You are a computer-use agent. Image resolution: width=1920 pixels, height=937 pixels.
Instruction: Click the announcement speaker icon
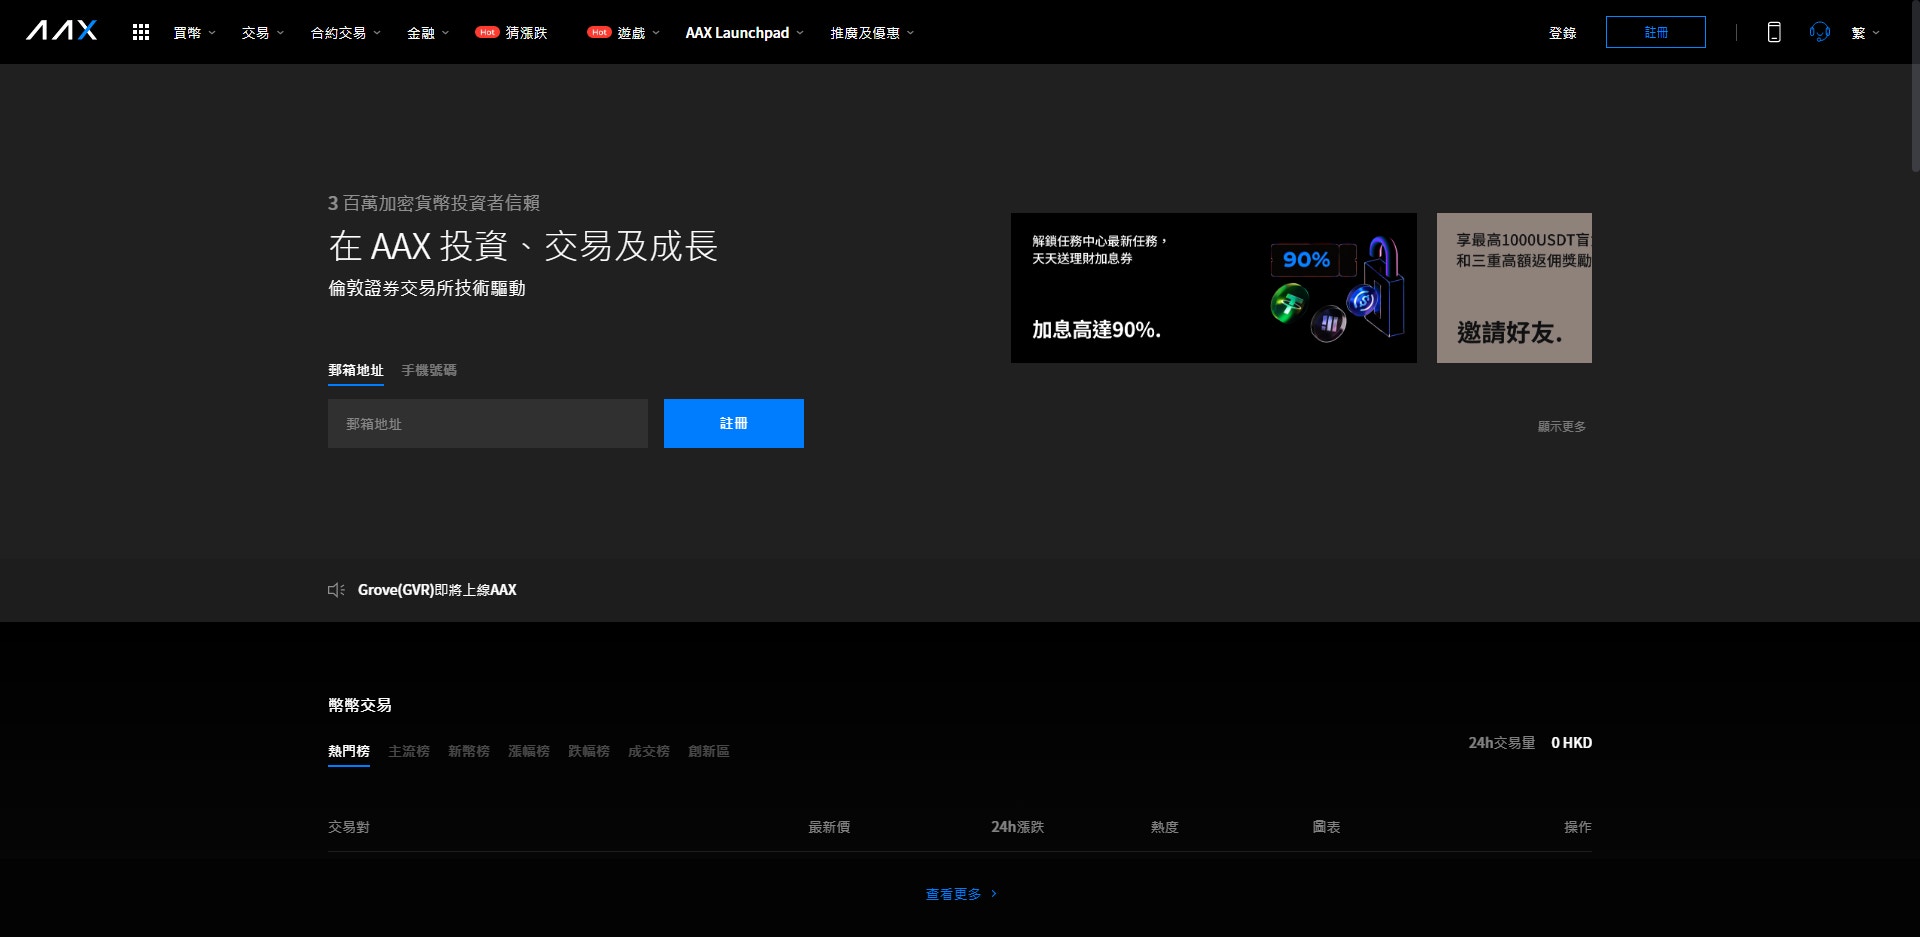(335, 590)
